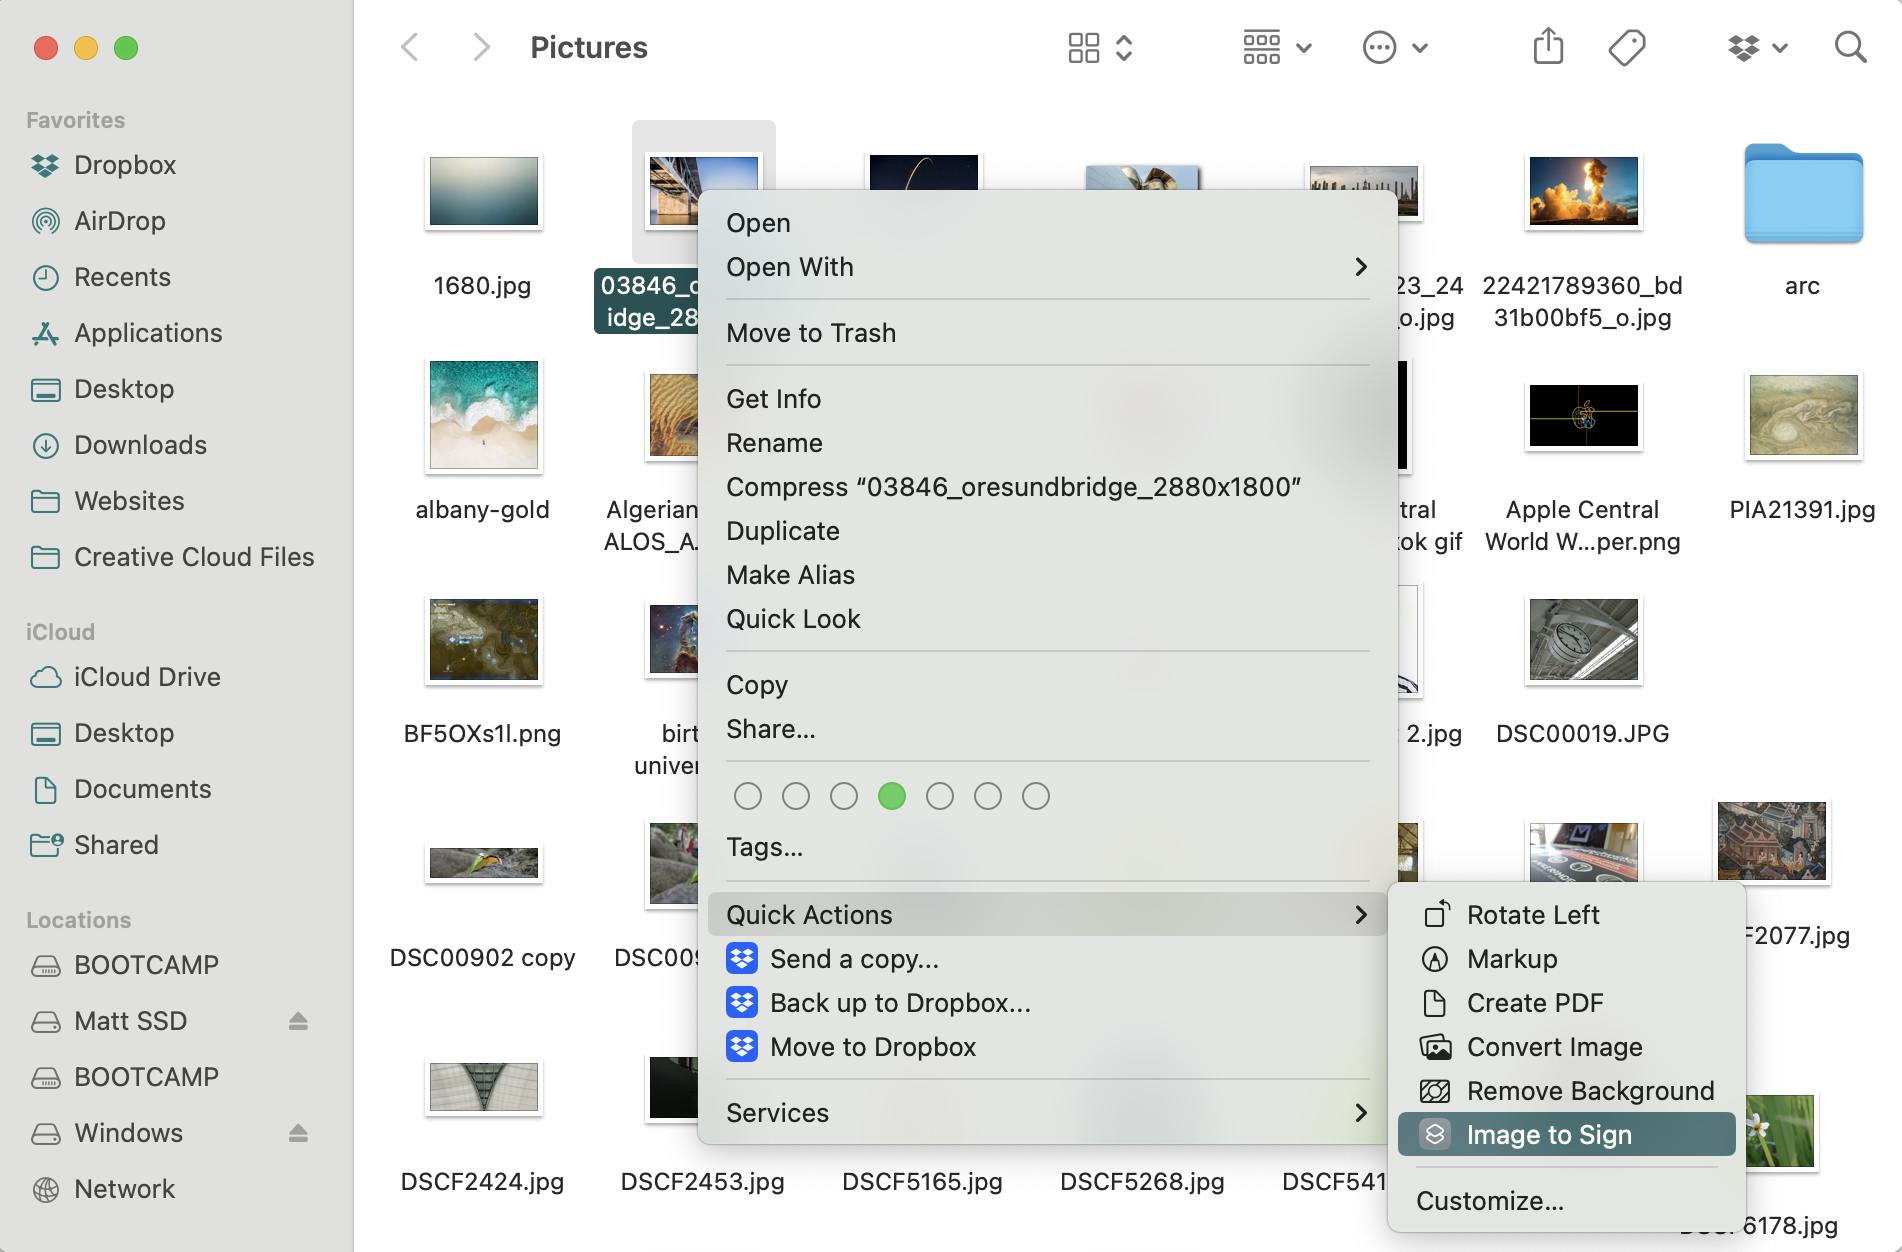This screenshot has height=1252, width=1902.
Task: Toggle the green tag circle
Action: (892, 796)
